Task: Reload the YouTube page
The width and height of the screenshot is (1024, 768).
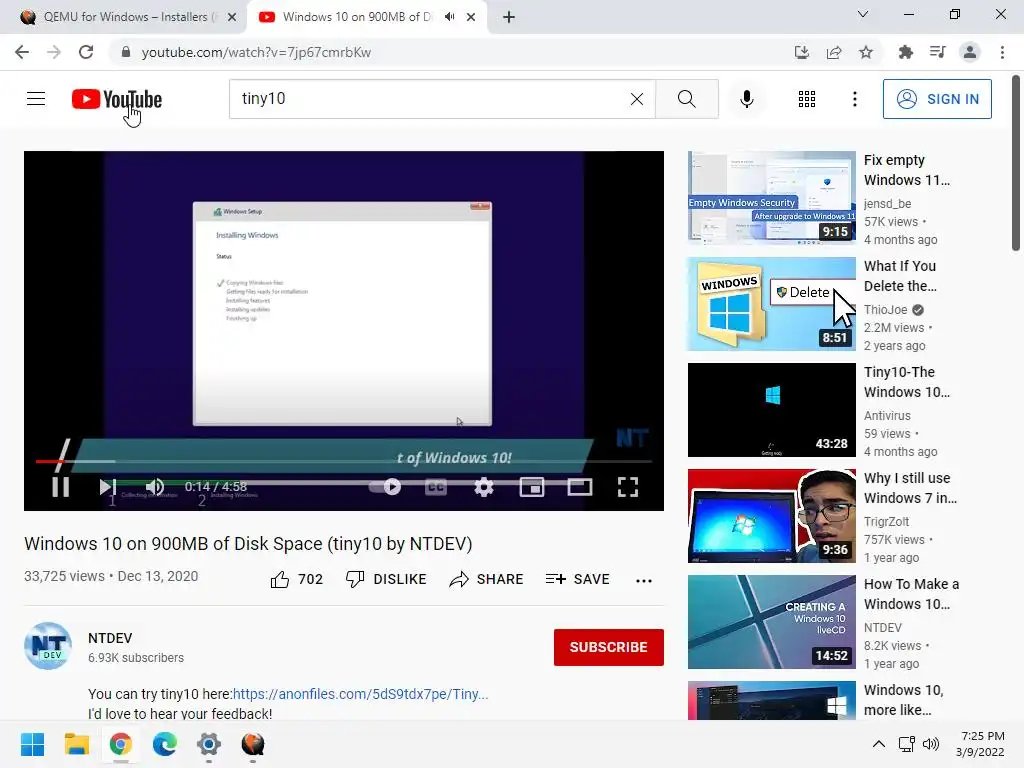Action: (x=86, y=52)
